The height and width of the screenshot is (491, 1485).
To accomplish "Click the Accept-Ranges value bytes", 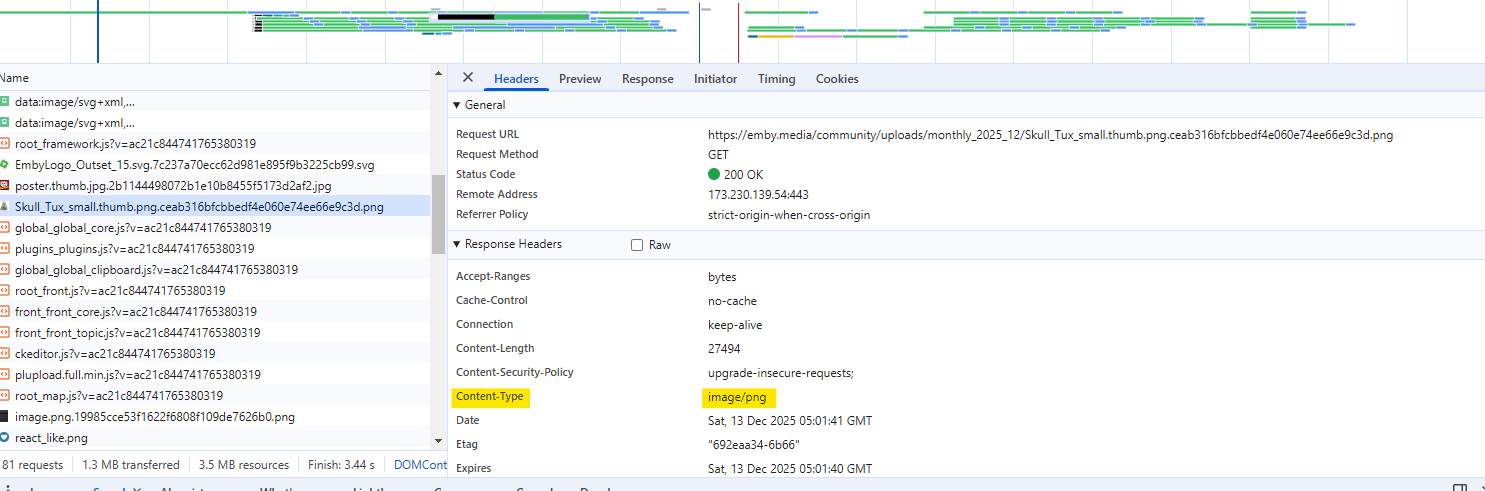I will point(722,277).
